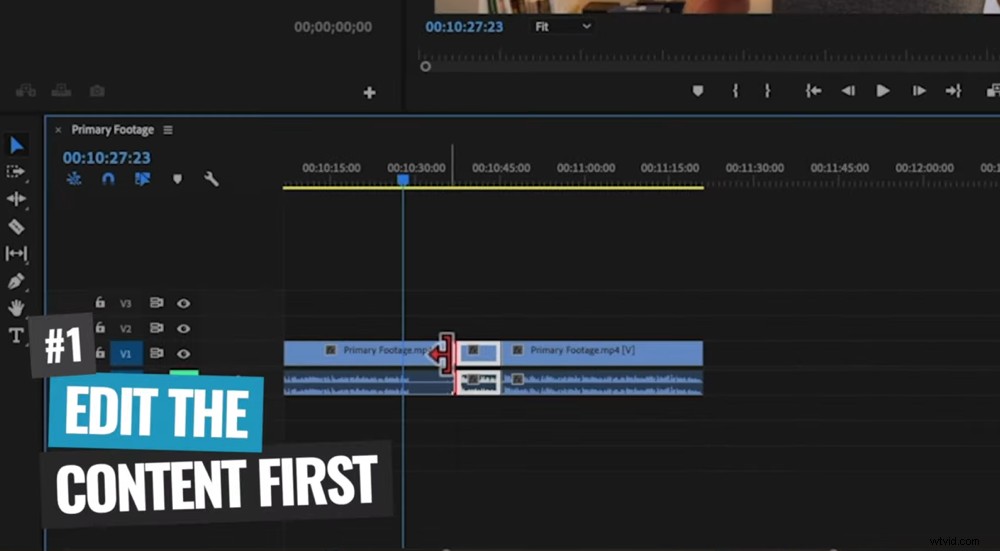Select the Hand tool
The image size is (1000, 551).
pos(16,309)
